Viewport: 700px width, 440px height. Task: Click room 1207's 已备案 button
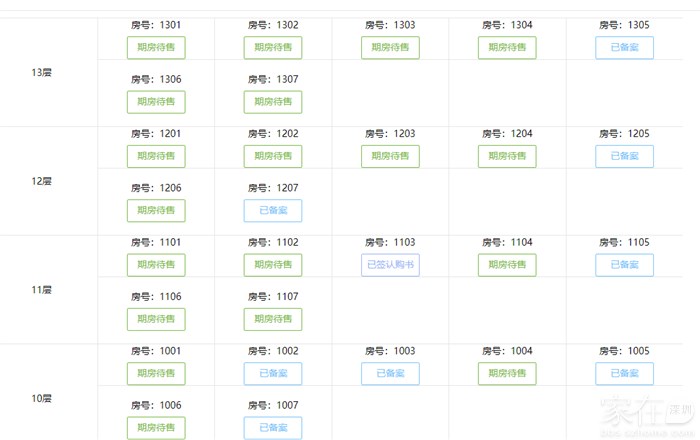273,211
